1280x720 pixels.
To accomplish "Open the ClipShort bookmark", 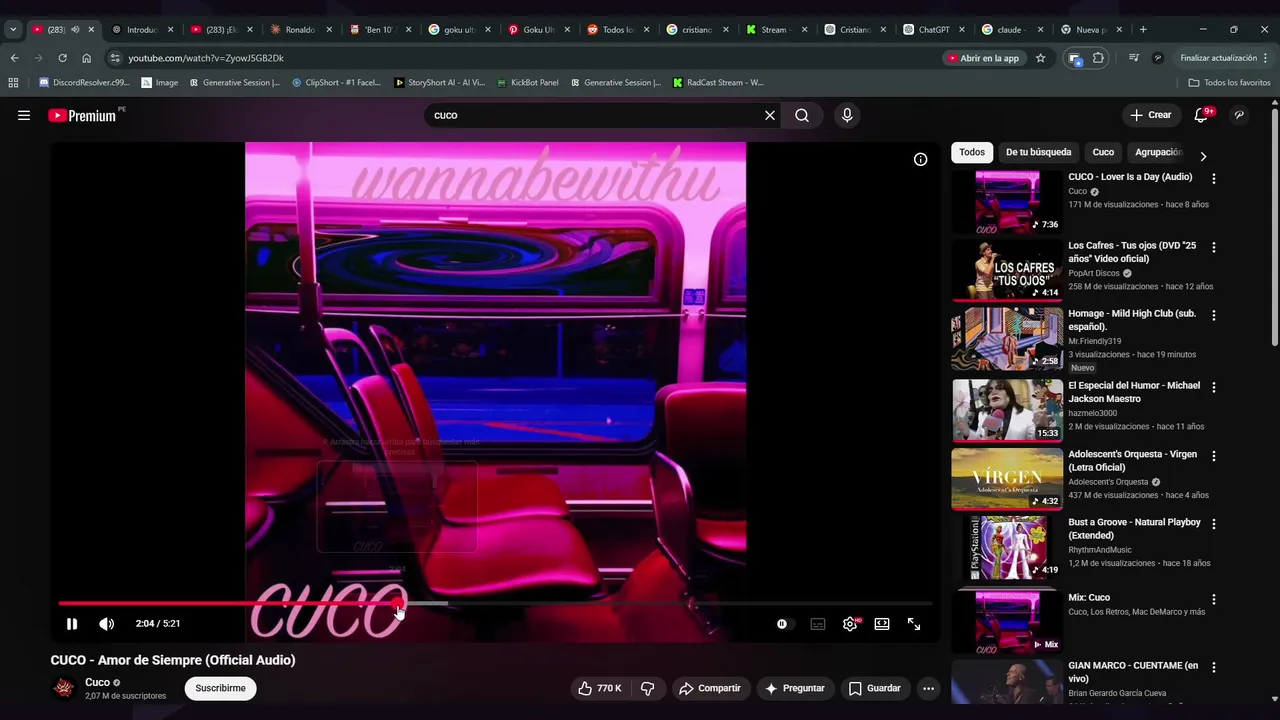I will 336,82.
